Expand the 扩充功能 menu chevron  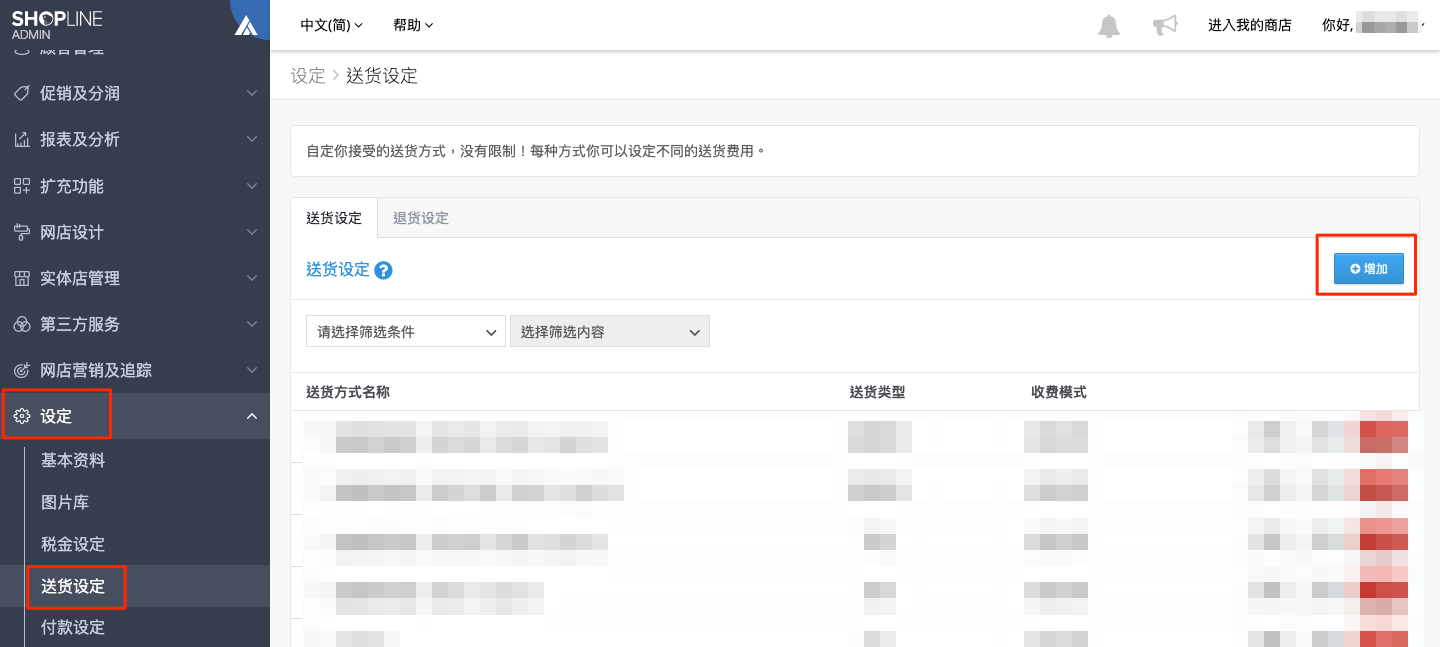tap(252, 186)
